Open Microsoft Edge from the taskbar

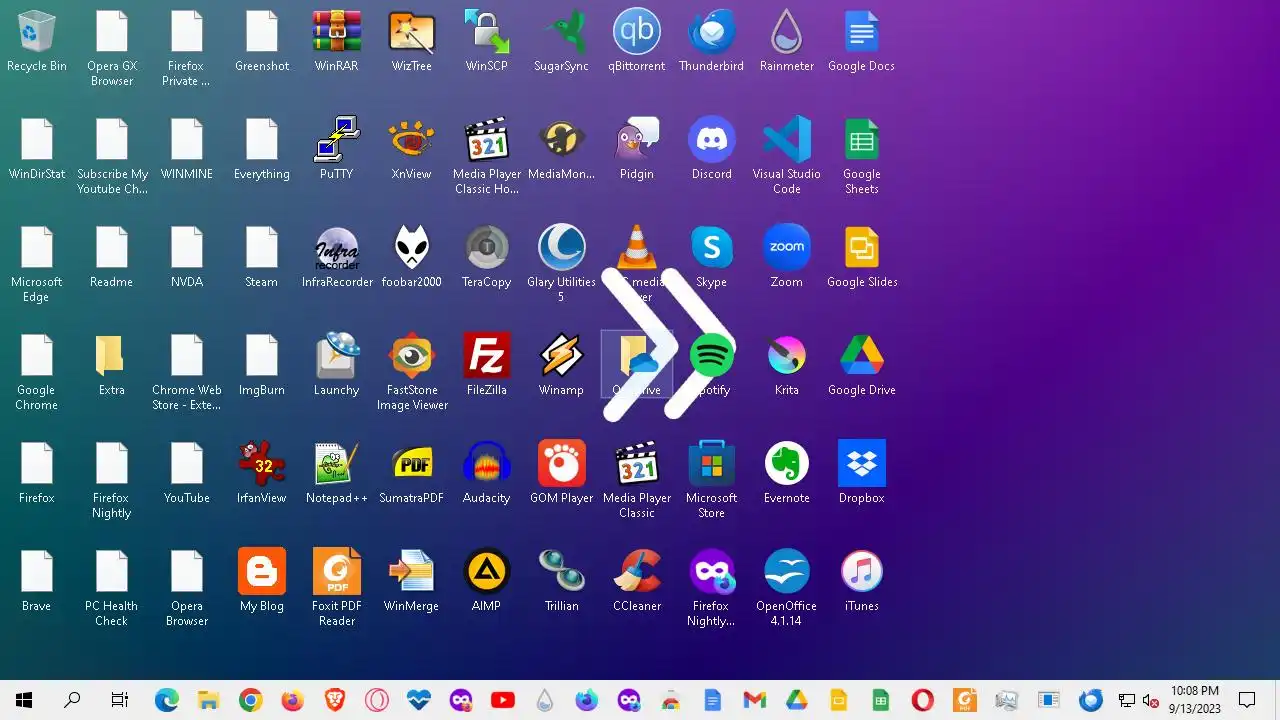(166, 700)
